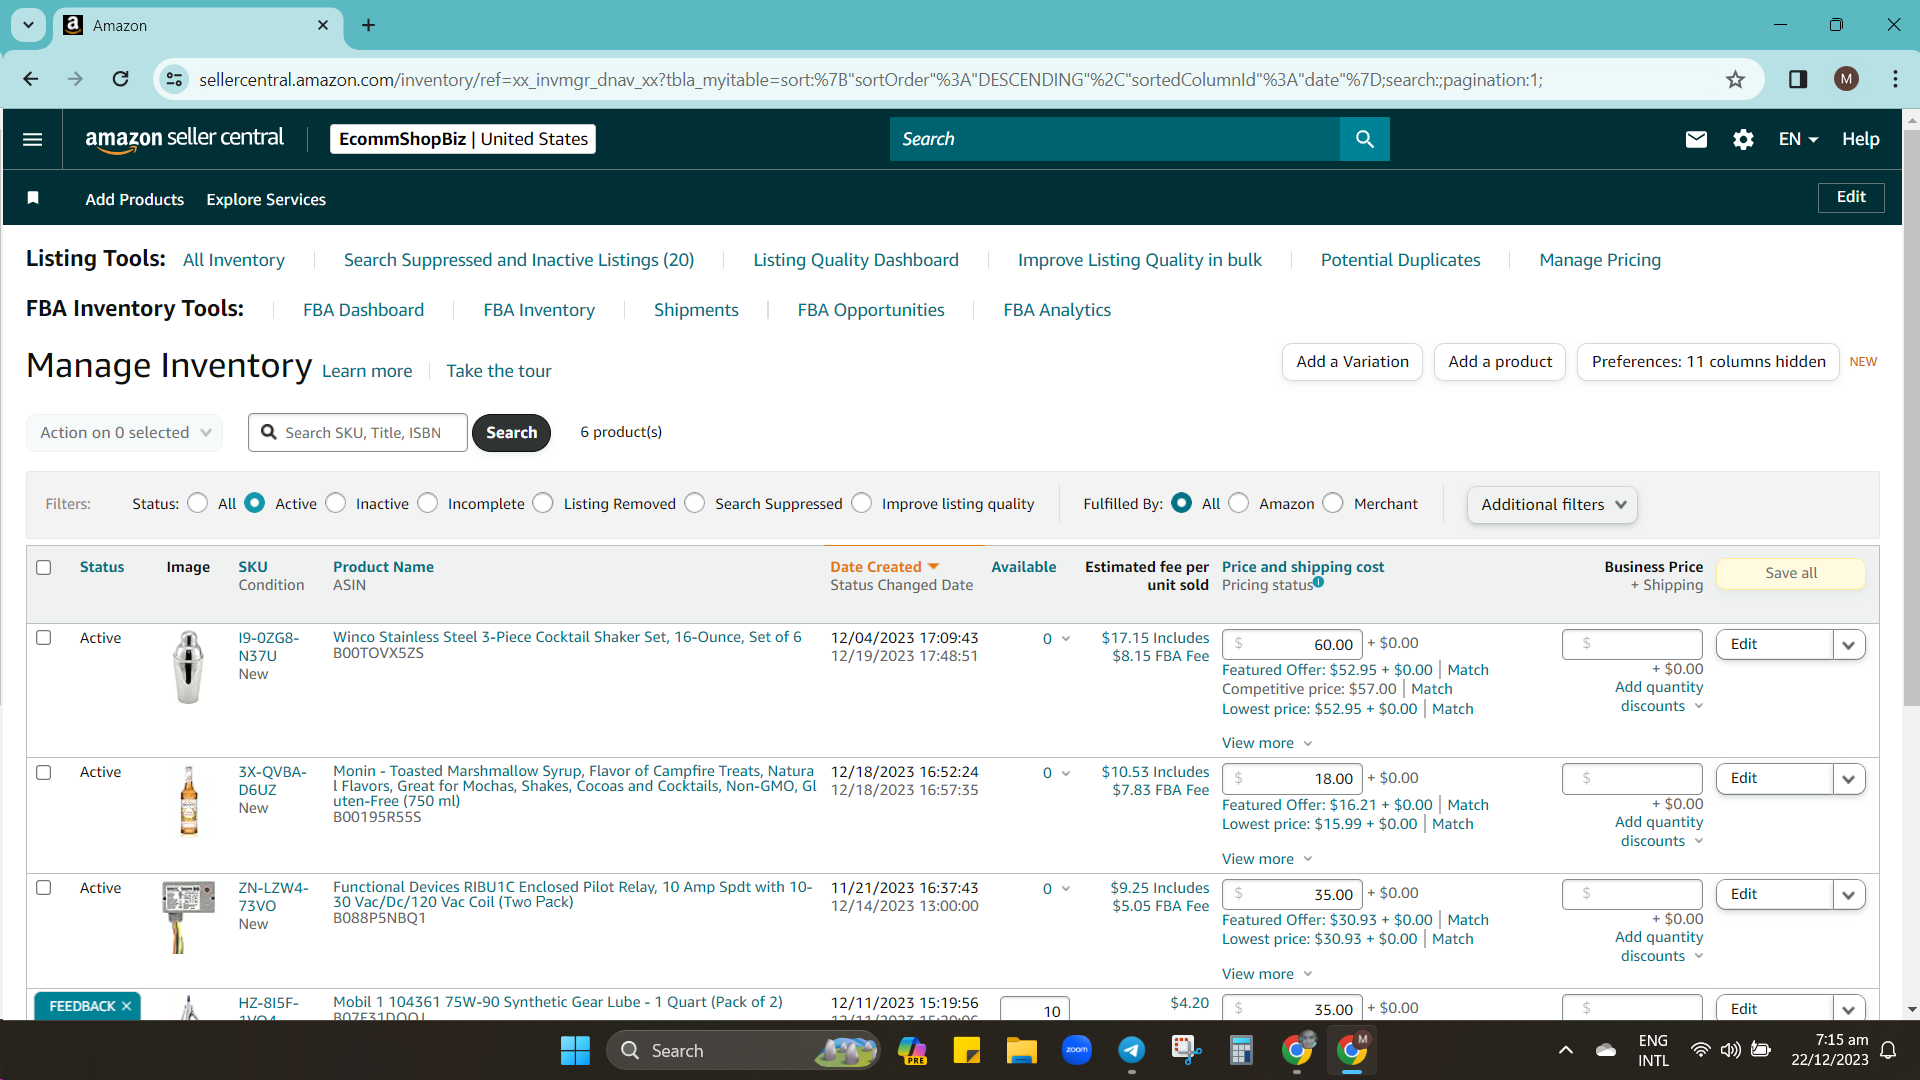Close the Feedback widget
Screen dimensions: 1920x1080
126,1006
